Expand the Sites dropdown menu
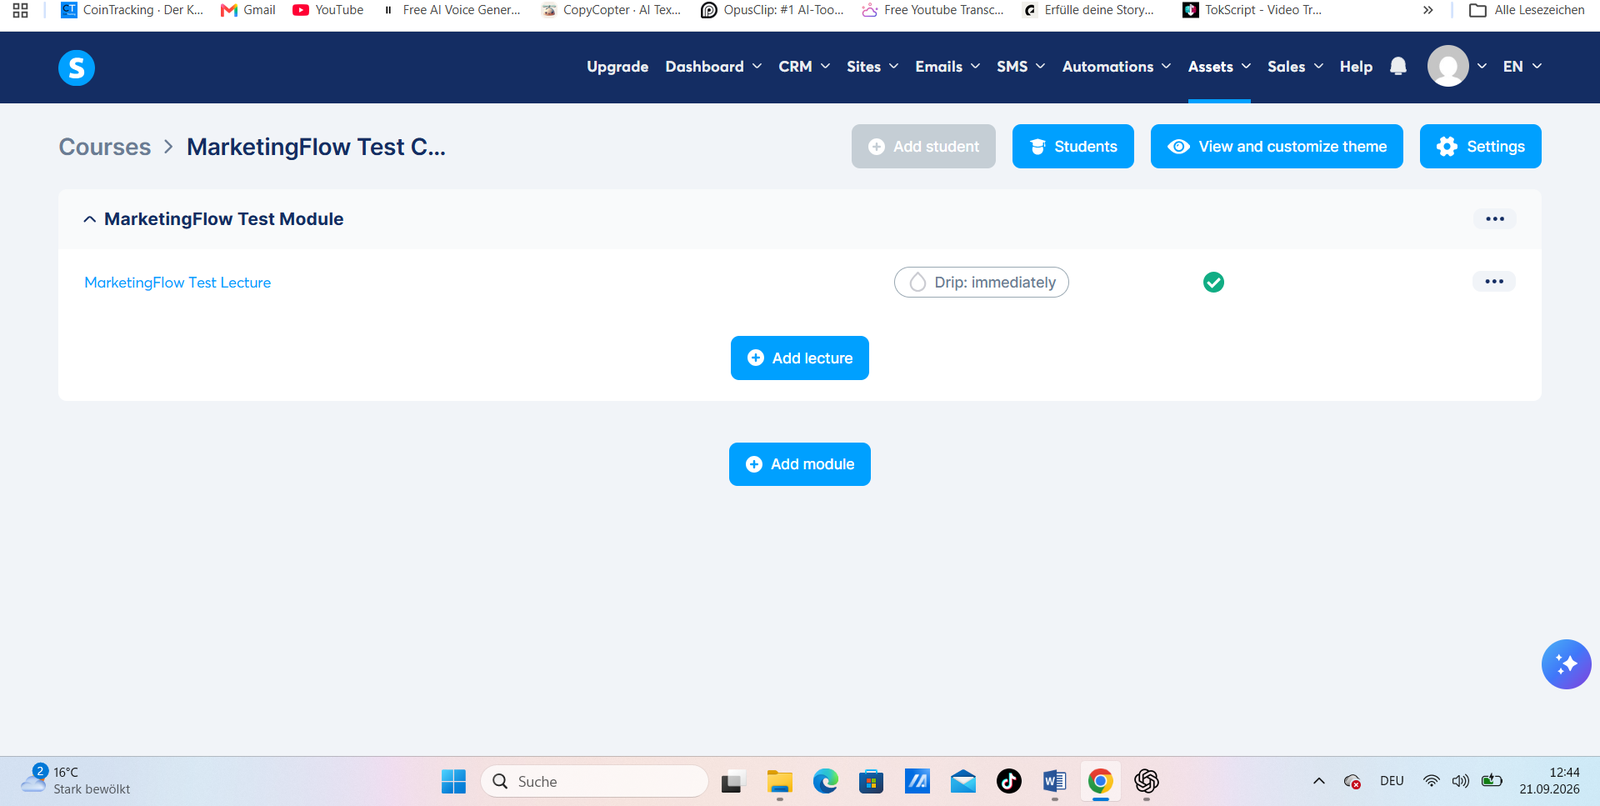Screen dimensions: 1600x806 pos(873,66)
